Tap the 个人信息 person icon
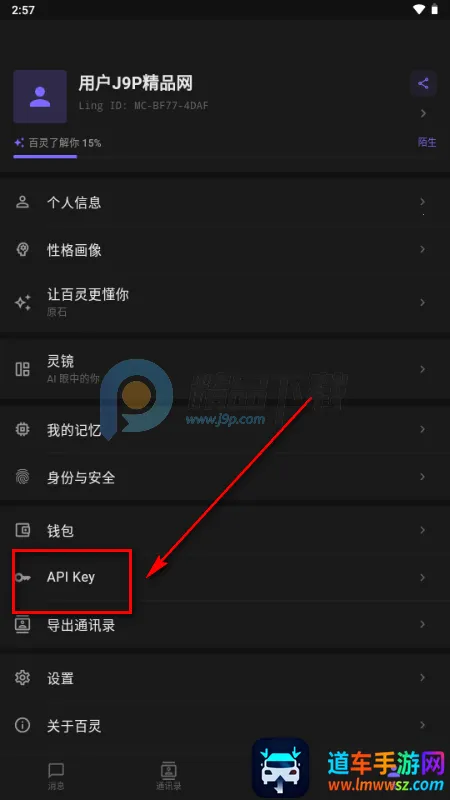450x800 pixels. coord(22,202)
